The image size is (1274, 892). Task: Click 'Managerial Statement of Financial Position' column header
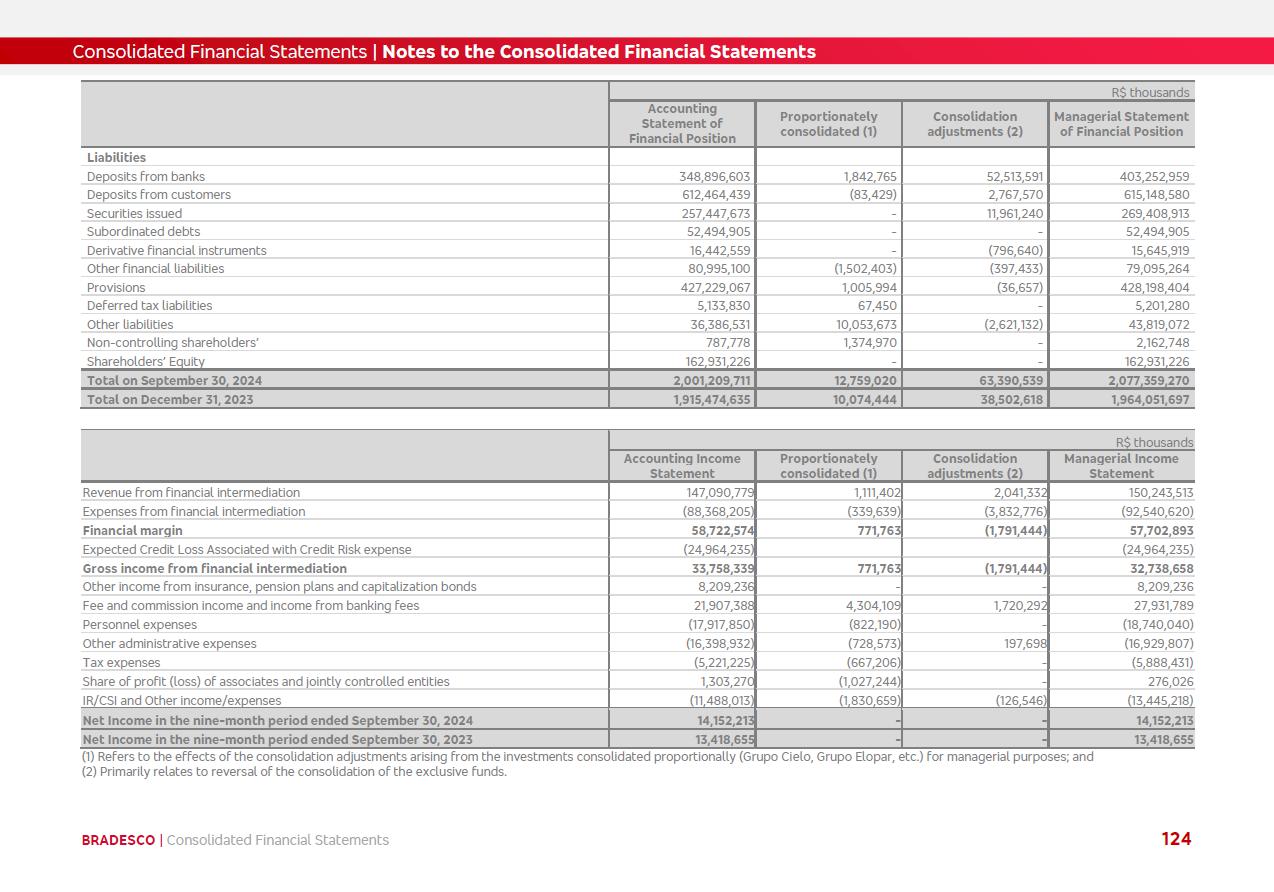click(x=1121, y=124)
